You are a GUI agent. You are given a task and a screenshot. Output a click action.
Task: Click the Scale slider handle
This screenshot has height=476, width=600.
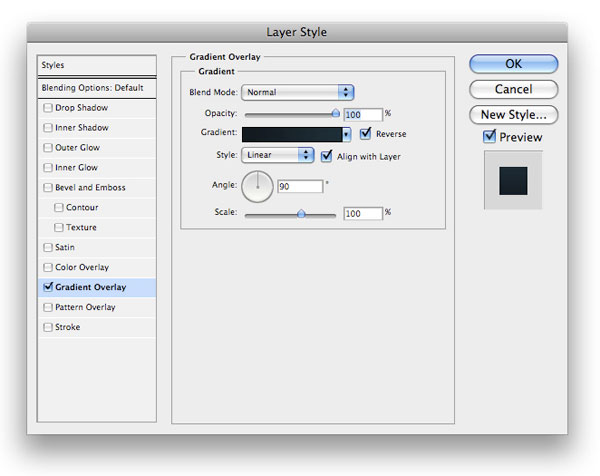(302, 214)
